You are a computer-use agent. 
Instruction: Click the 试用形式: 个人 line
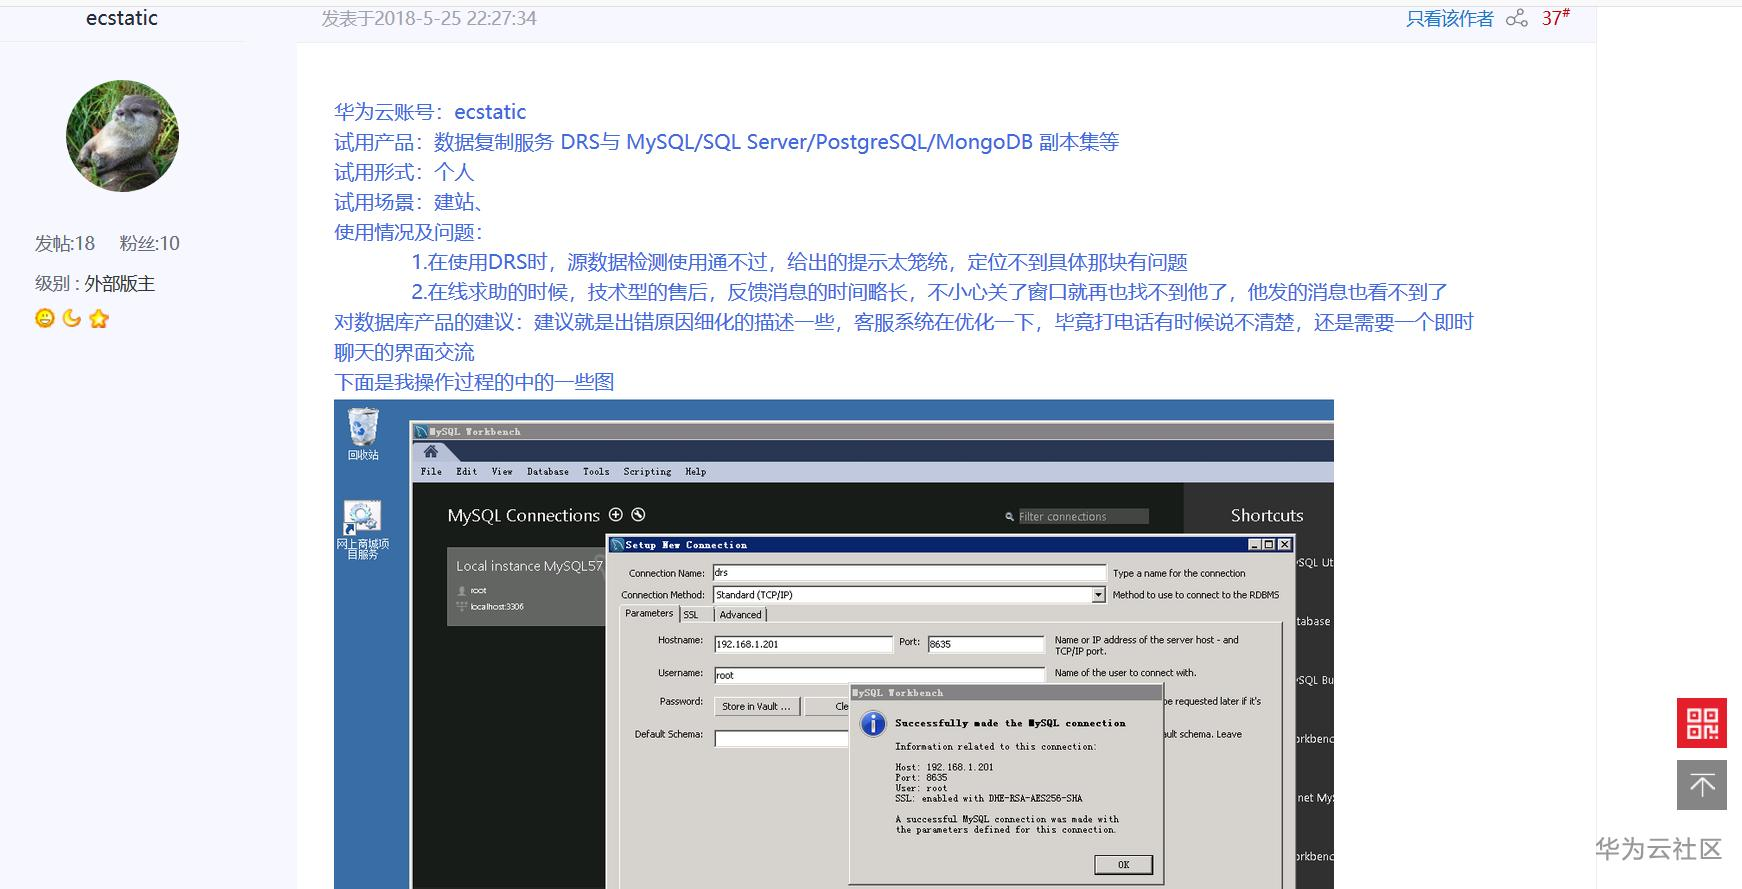click(x=404, y=172)
